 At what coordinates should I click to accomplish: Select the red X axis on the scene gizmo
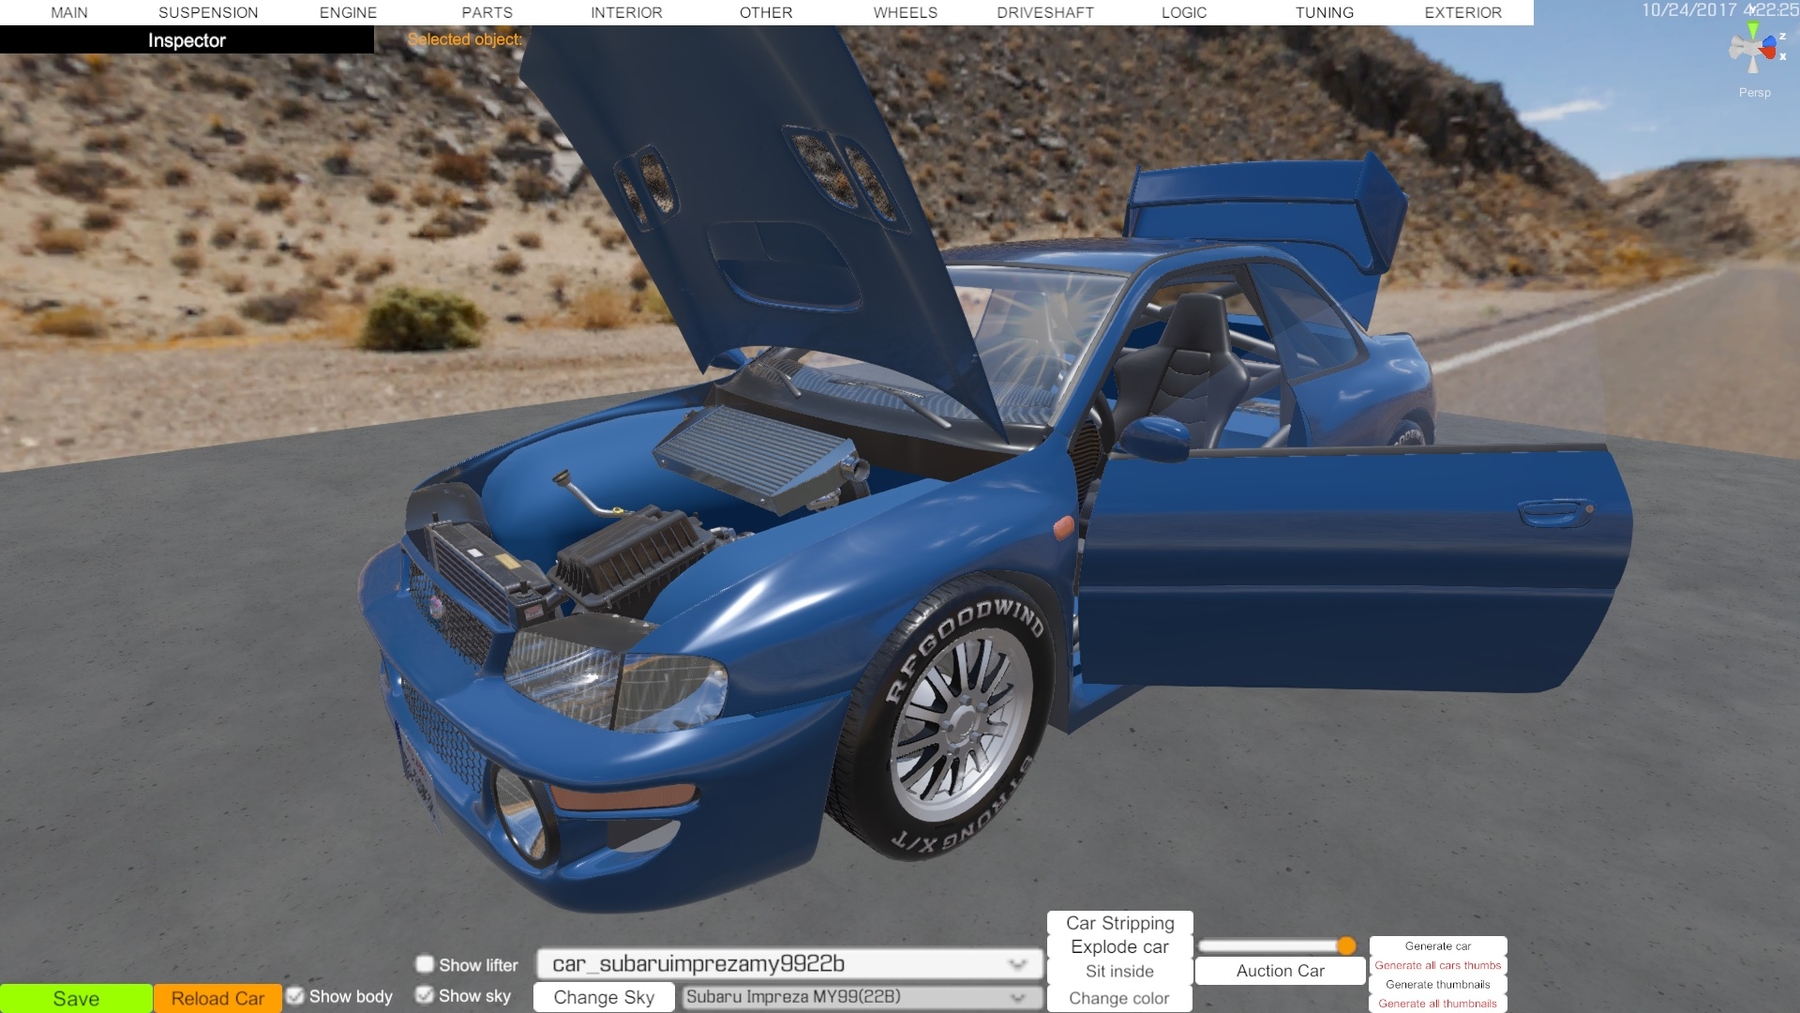1767,53
